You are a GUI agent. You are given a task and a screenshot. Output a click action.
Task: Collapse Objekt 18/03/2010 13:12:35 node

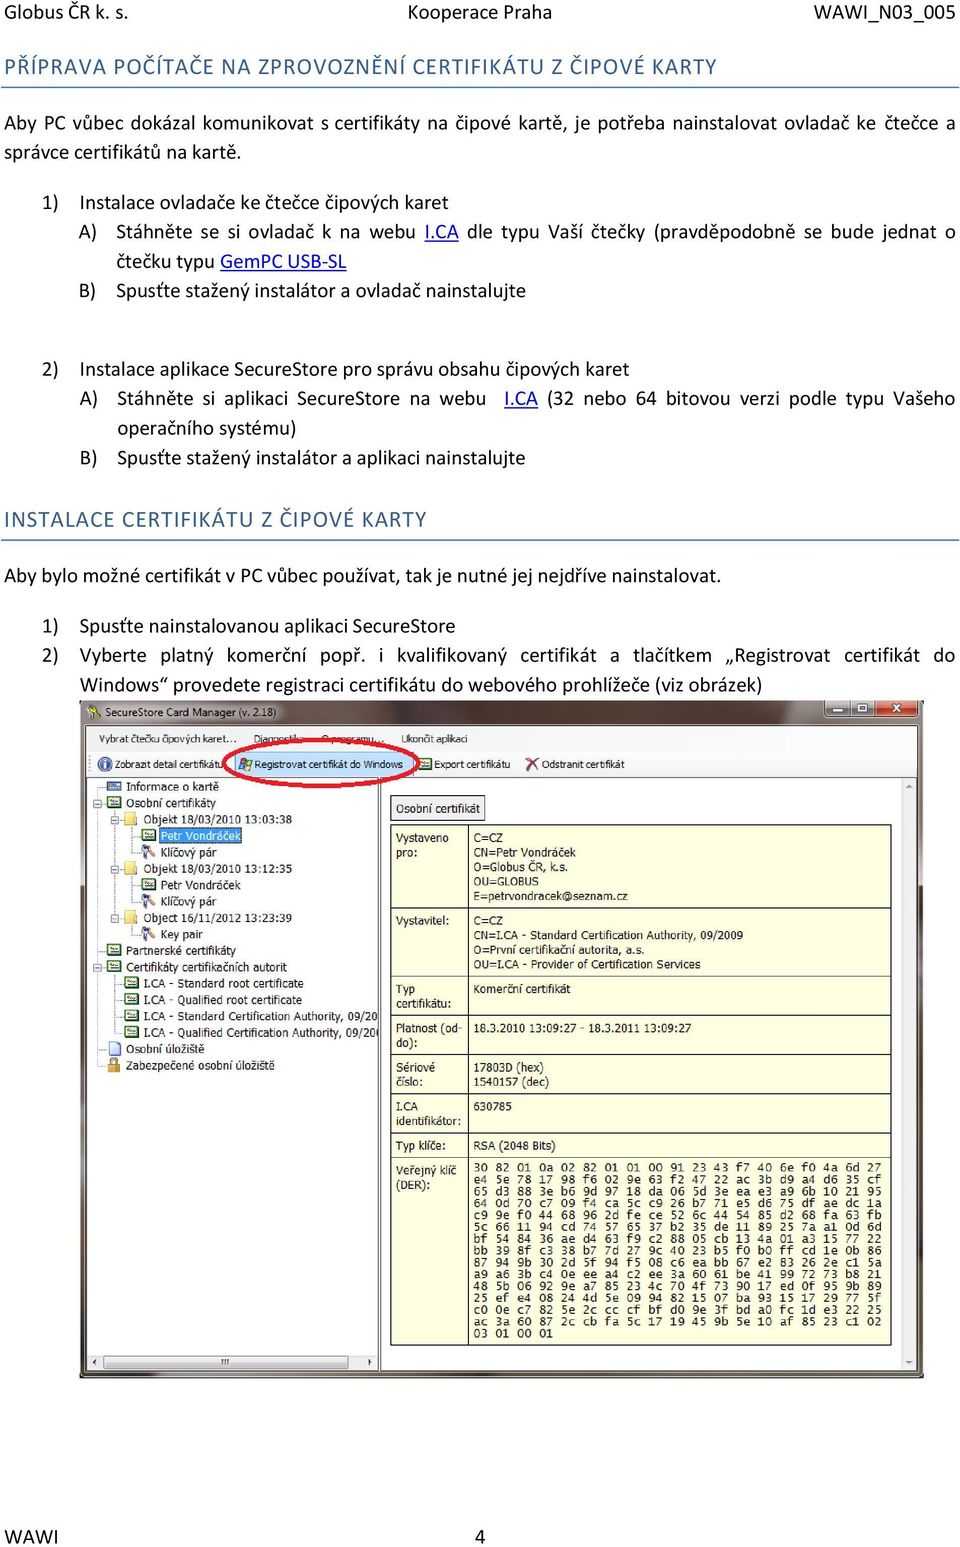tap(115, 869)
